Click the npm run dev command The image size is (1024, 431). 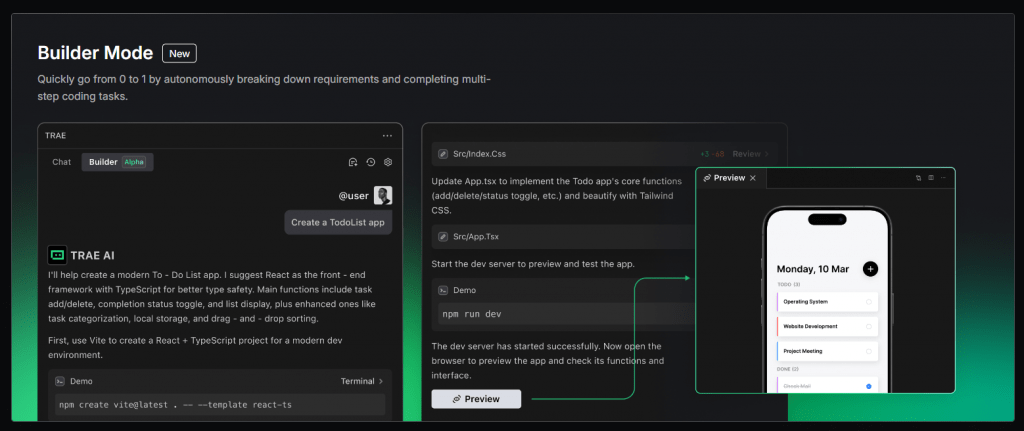click(566, 314)
